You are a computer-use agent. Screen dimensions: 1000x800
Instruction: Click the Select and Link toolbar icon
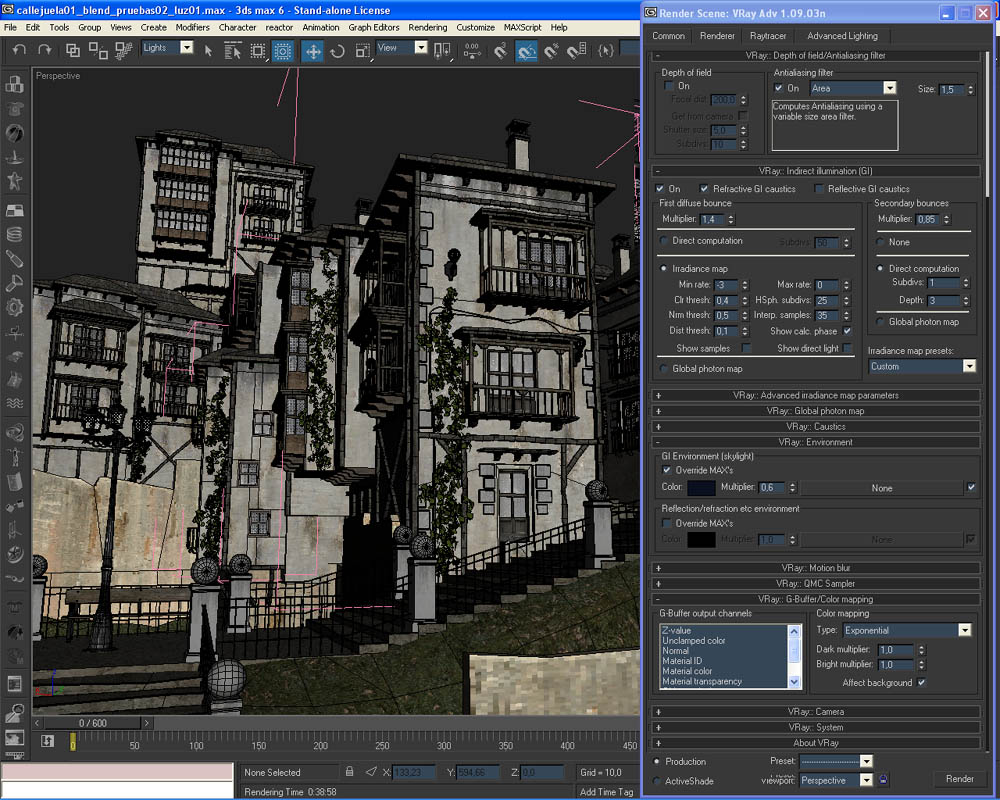pos(73,50)
